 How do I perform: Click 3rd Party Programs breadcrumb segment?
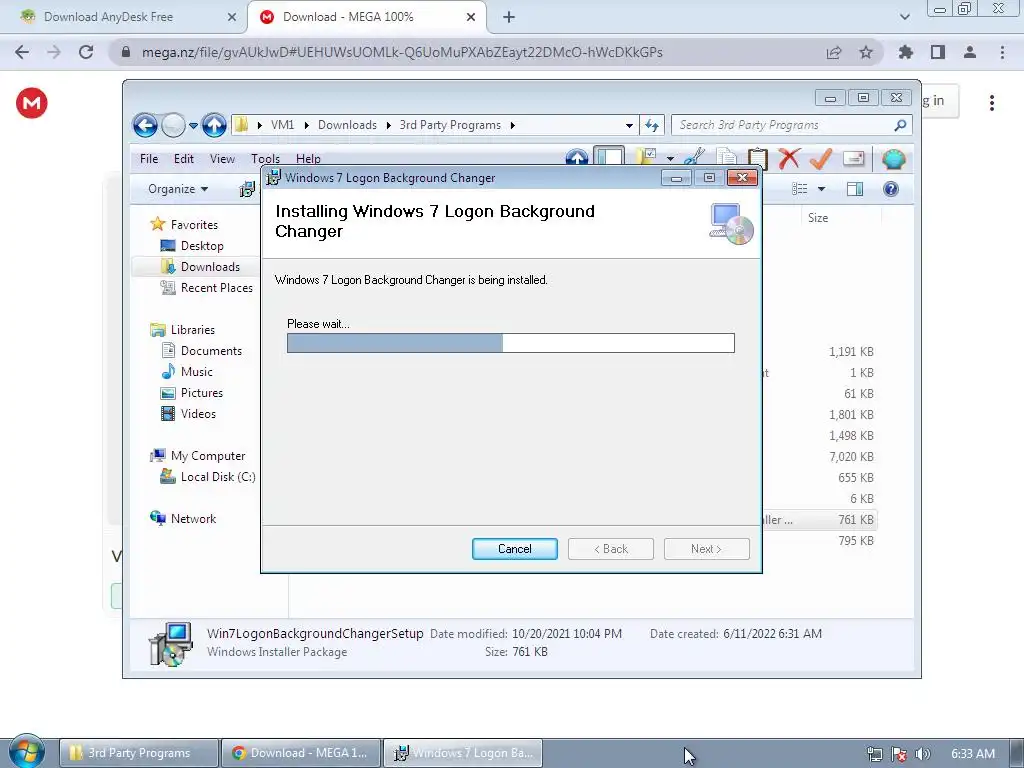click(450, 125)
